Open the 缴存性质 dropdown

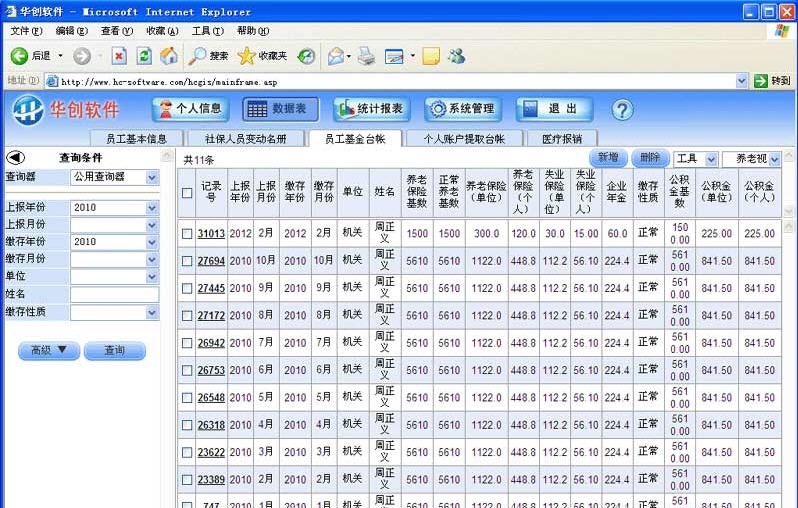[152, 312]
